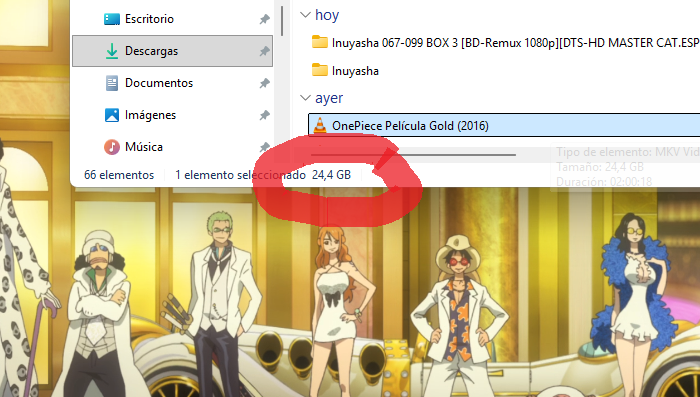Click the 1 elemento seleccionado status text

240,175
